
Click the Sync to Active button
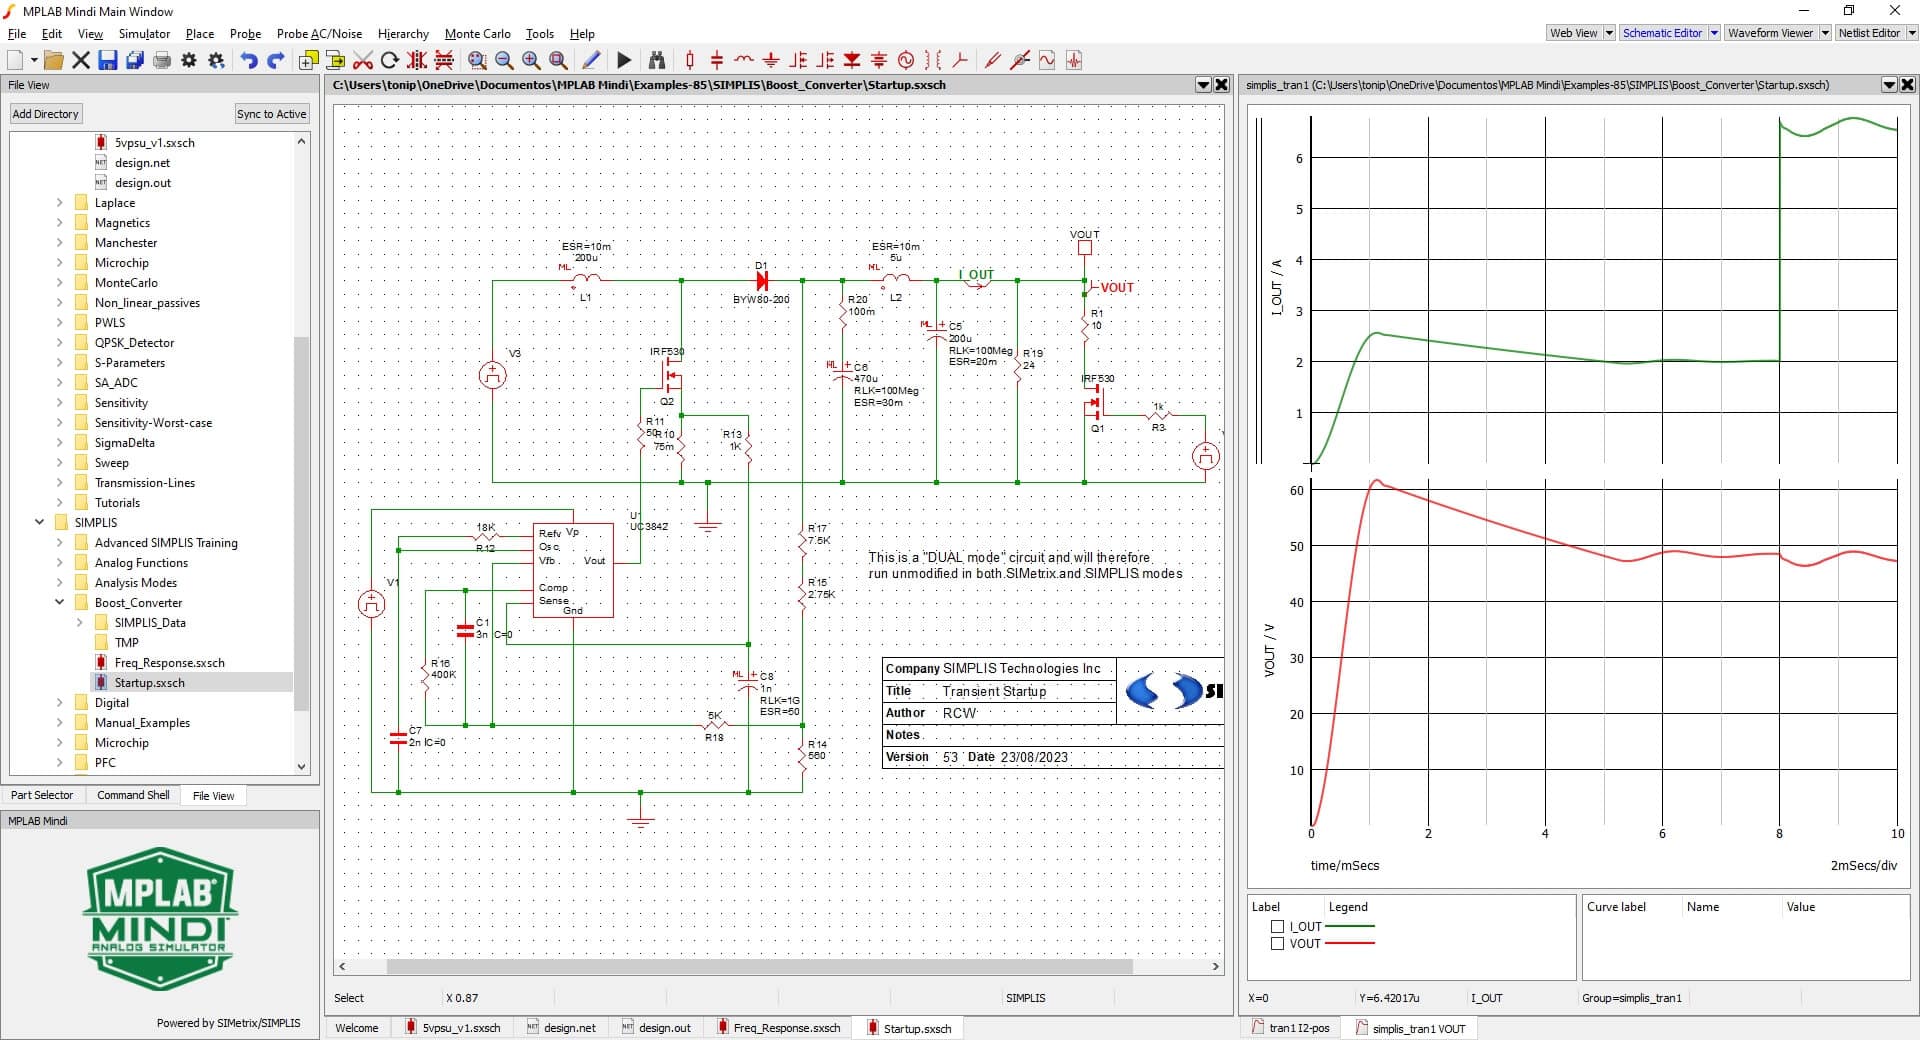[x=271, y=114]
